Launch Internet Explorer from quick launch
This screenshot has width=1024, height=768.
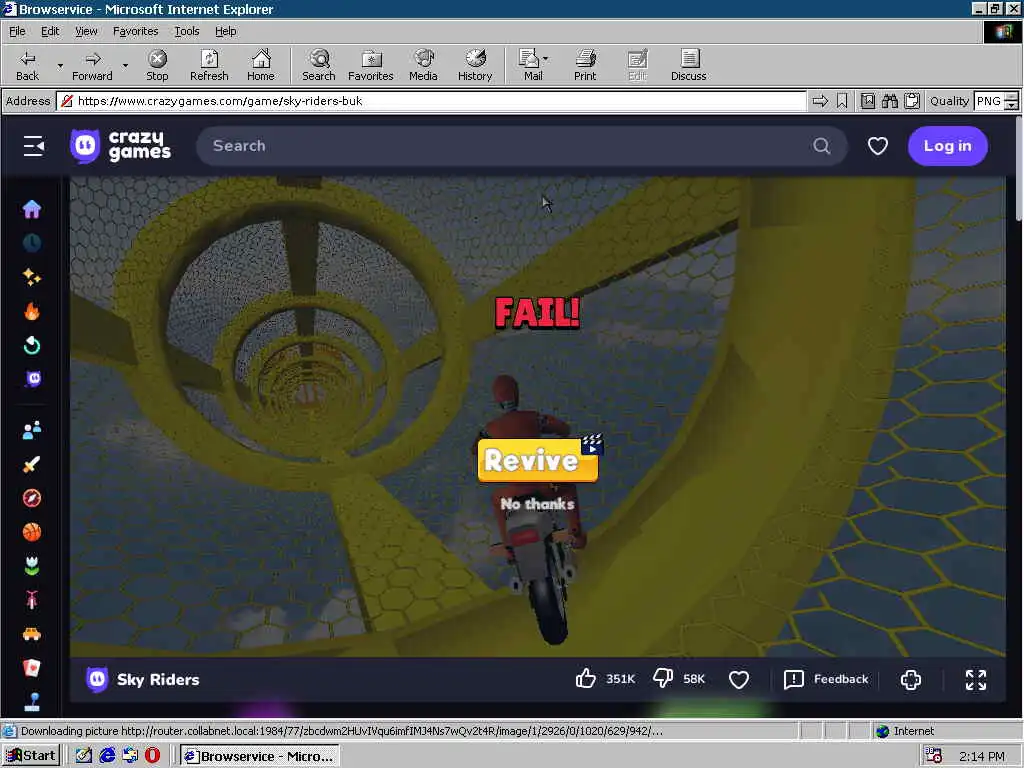[x=107, y=756]
